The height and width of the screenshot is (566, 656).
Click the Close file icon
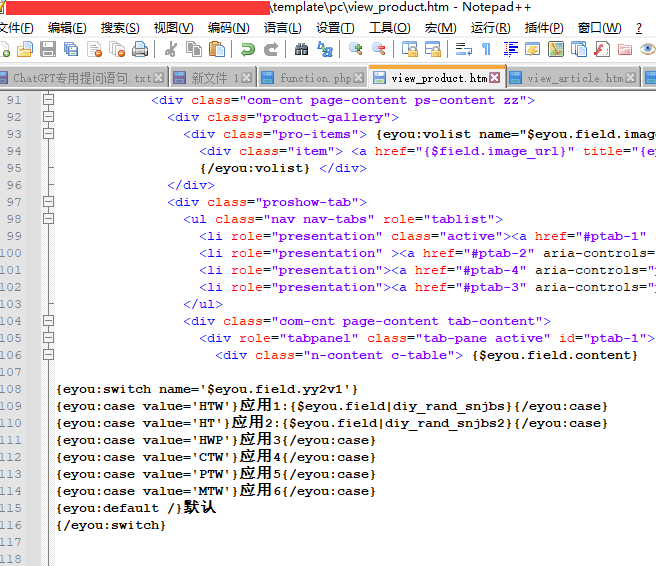(95, 49)
